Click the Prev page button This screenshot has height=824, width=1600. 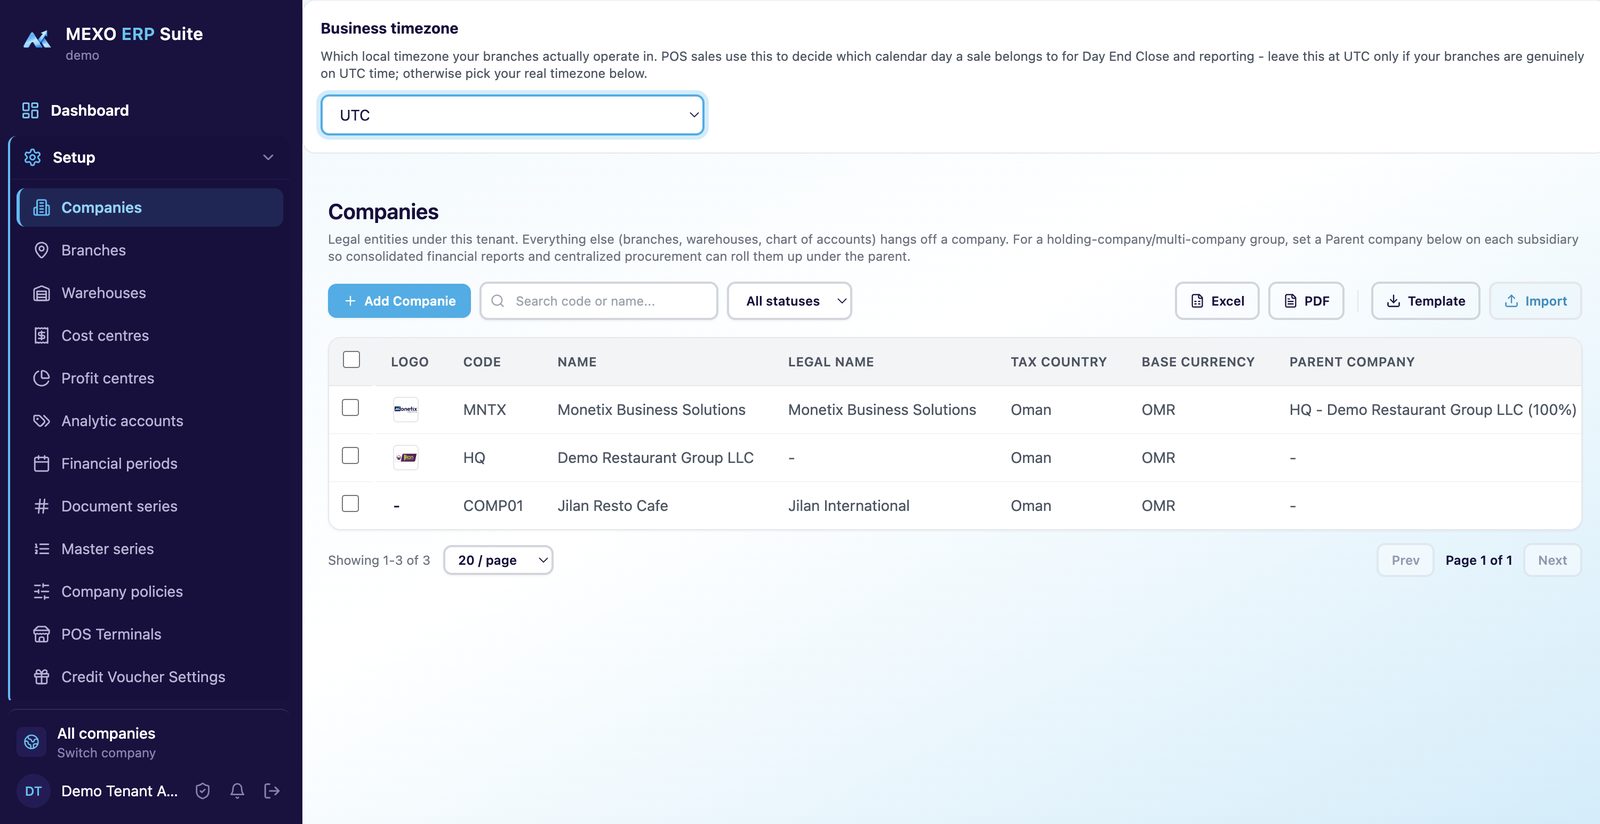click(x=1405, y=560)
